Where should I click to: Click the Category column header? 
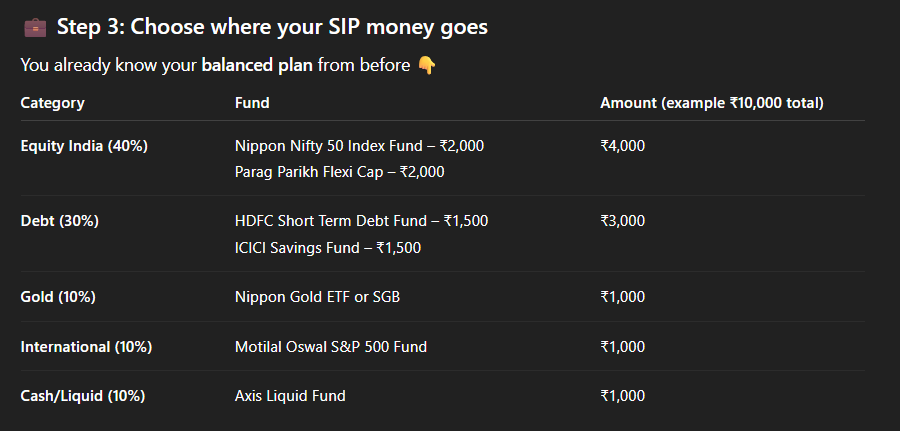52,103
